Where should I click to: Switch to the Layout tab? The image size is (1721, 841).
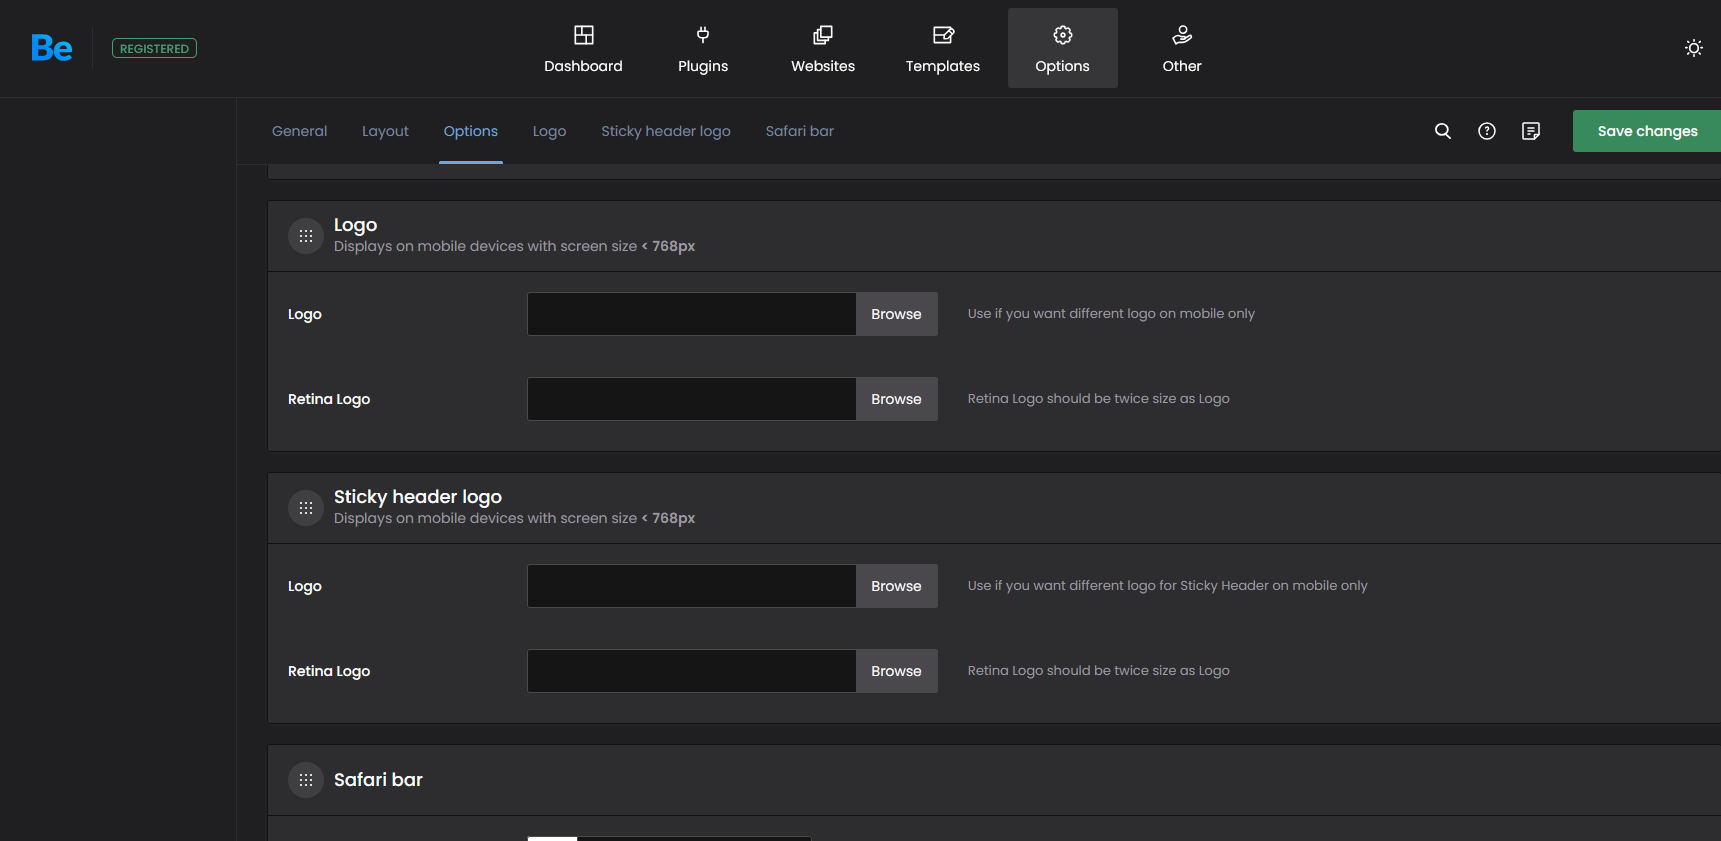coord(385,131)
